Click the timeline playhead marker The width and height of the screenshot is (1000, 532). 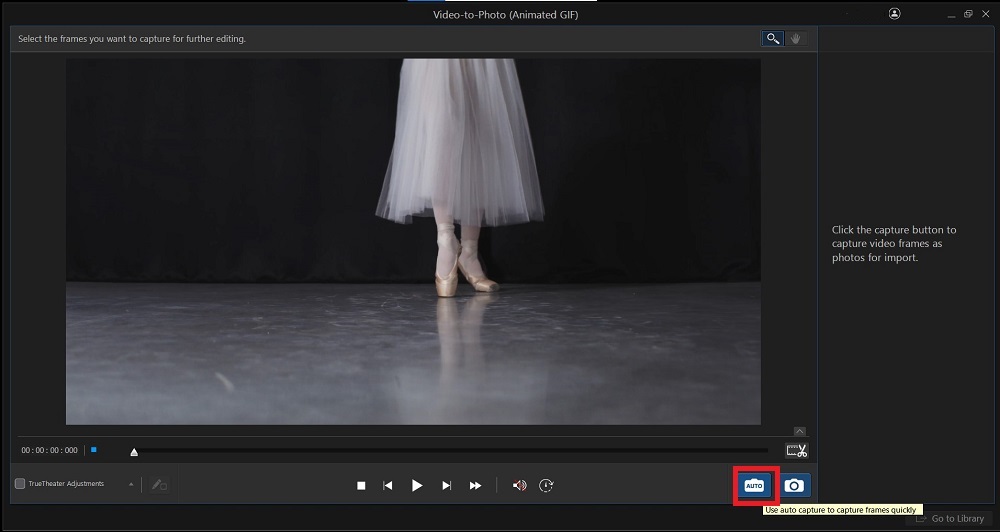point(134,452)
